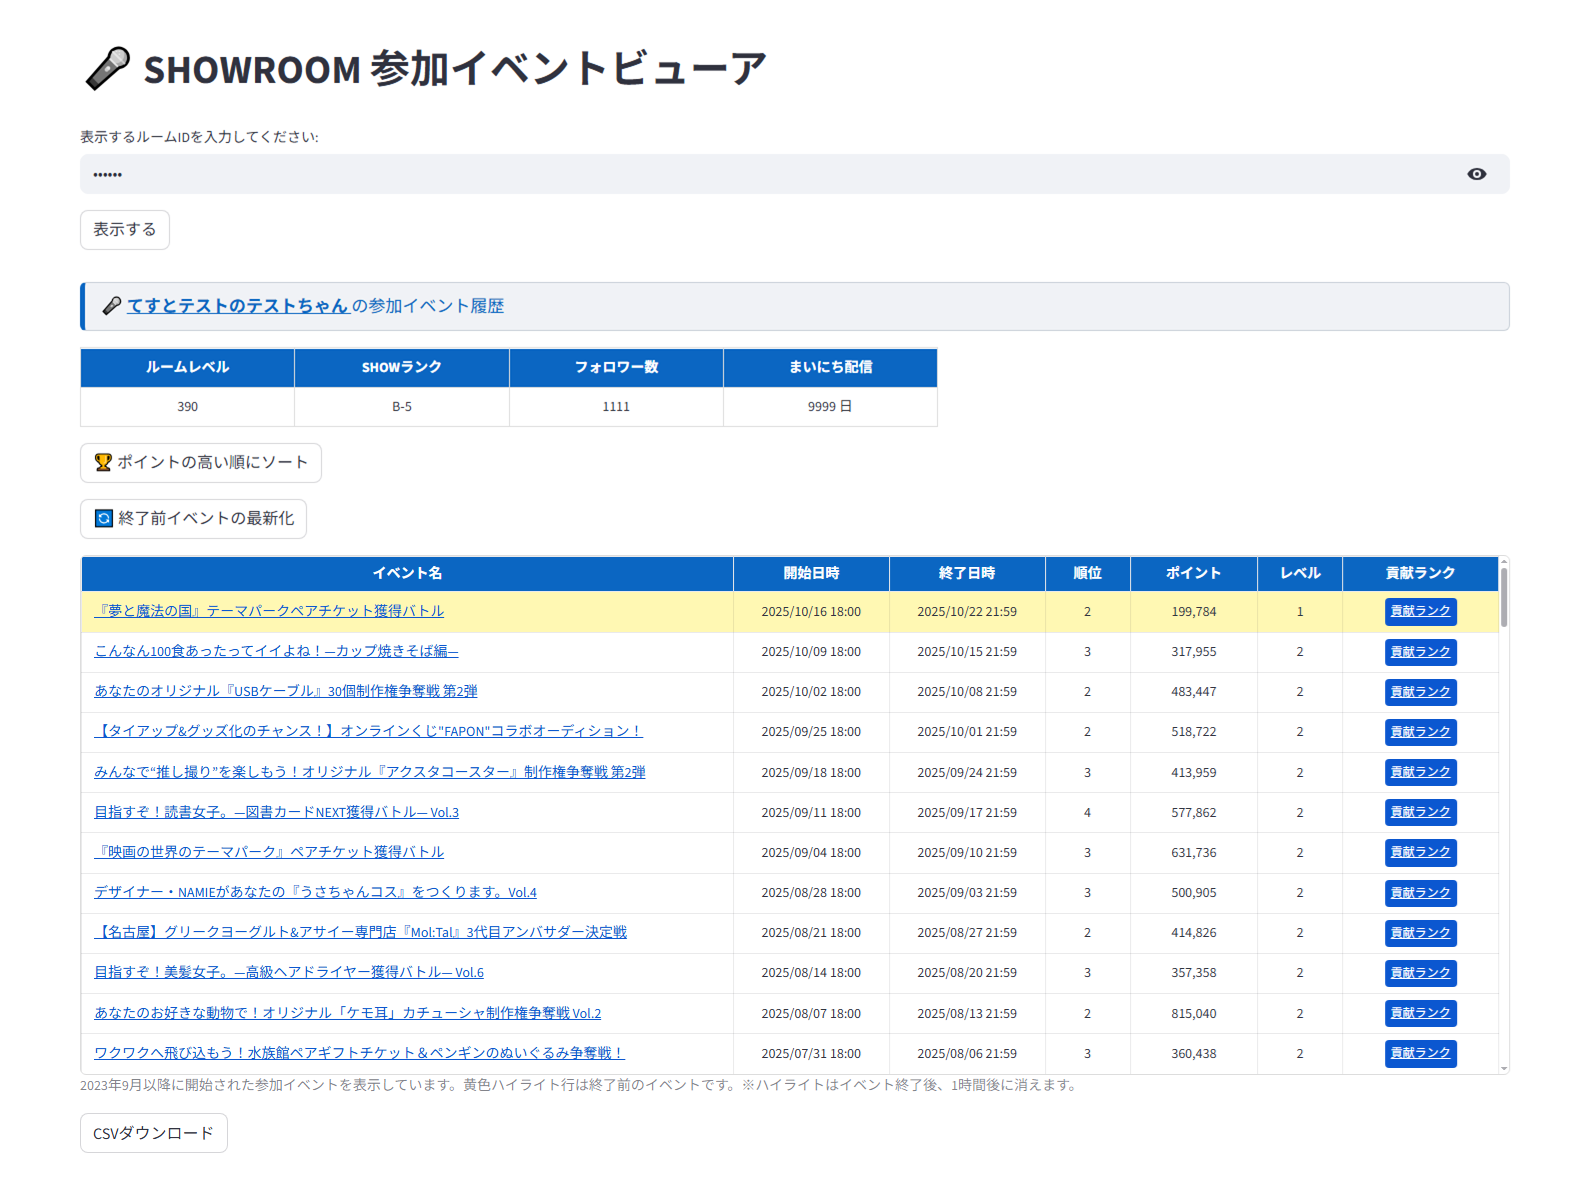Open てすとテストのテストちゃん room link
Image resolution: width=1592 pixels, height=1202 pixels.
237,306
